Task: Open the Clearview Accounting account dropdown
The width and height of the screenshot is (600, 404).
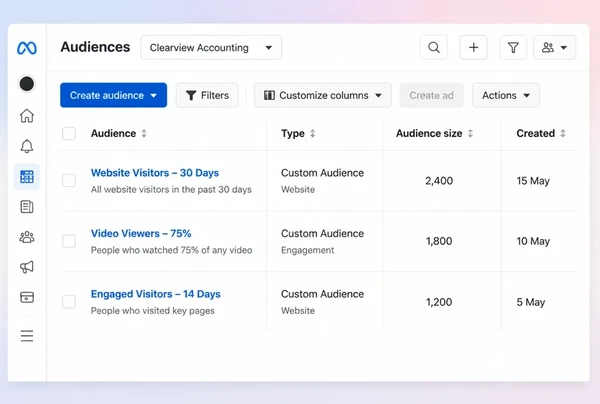Action: [x=211, y=47]
